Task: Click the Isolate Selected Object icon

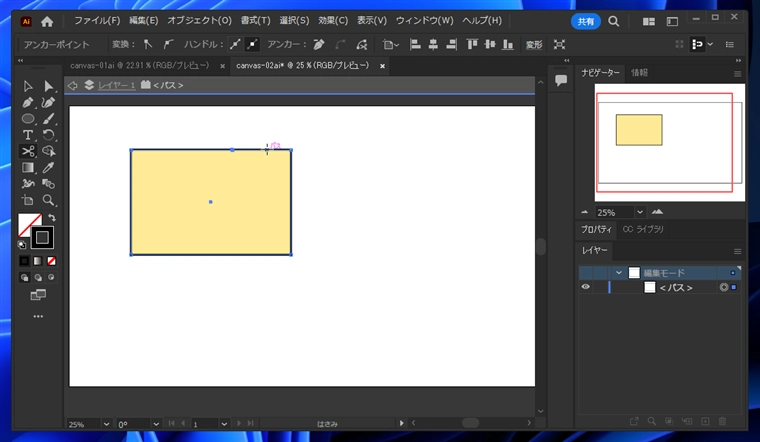Action: coord(559,45)
